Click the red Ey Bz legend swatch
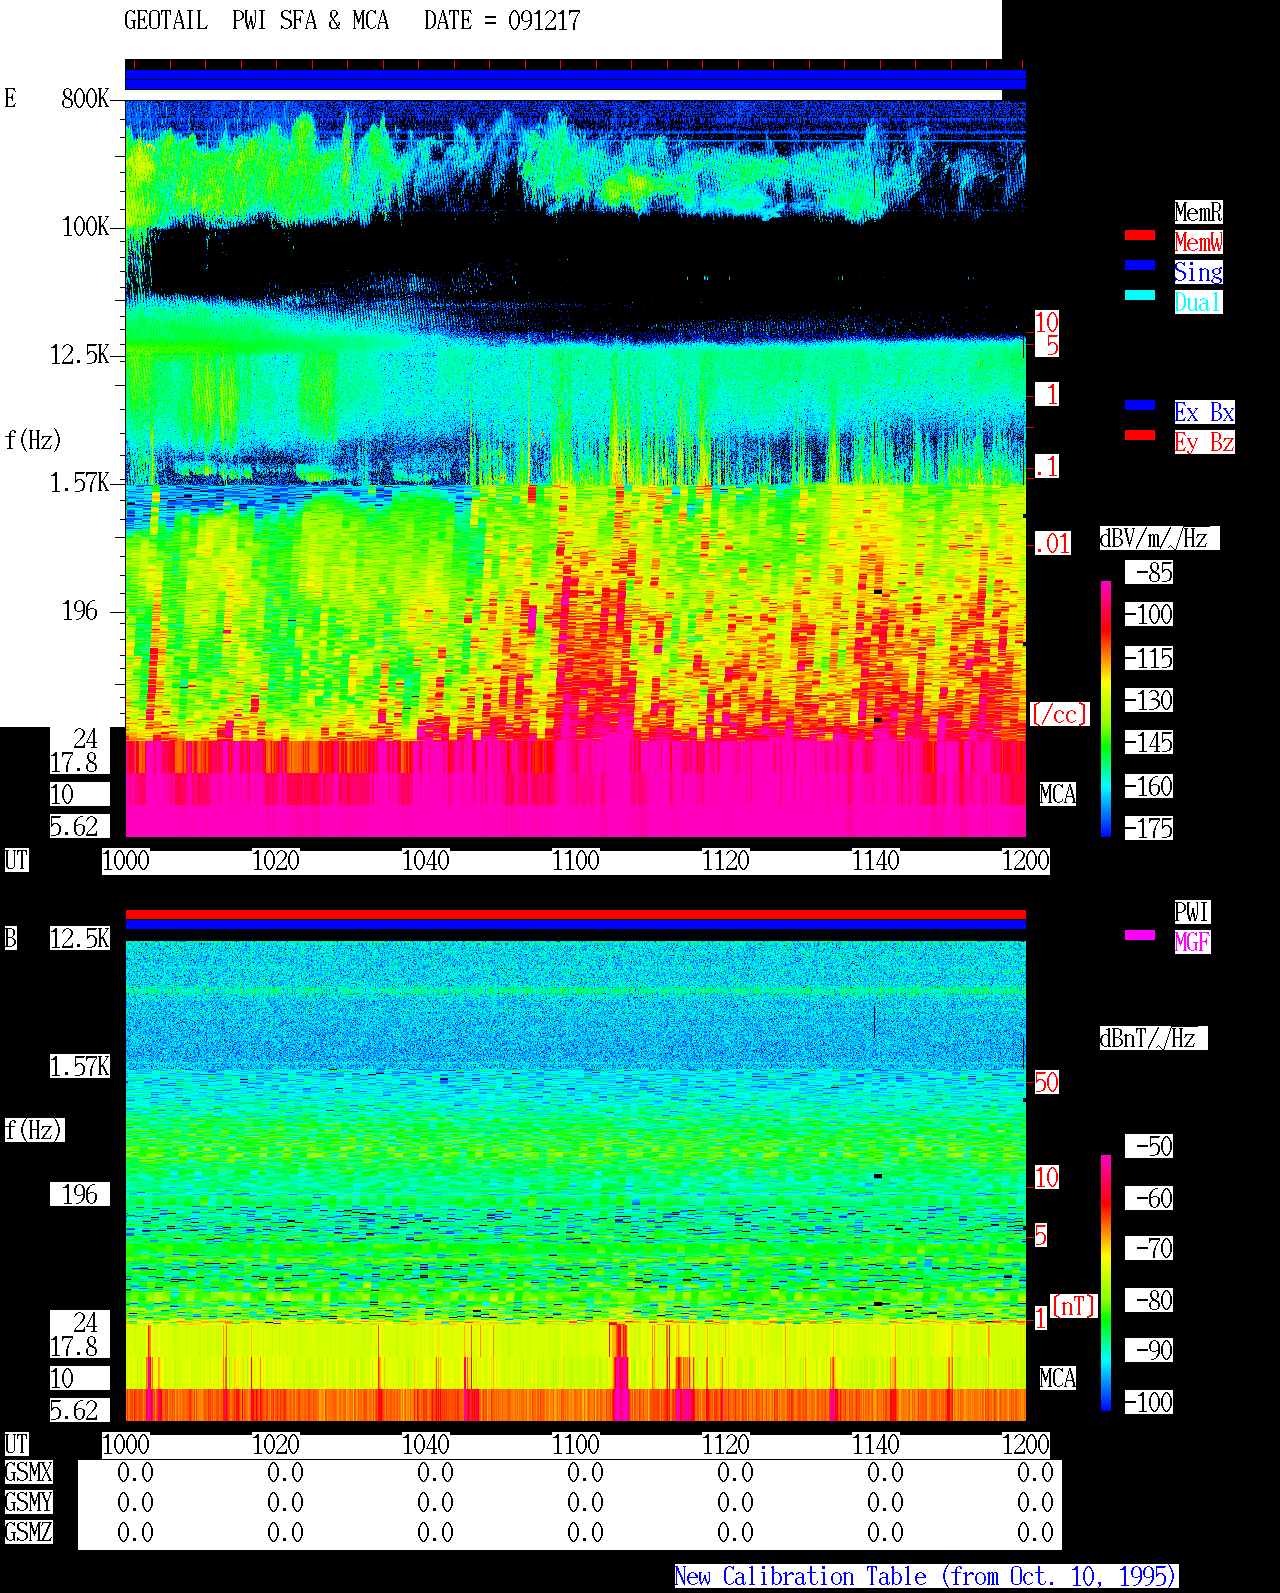The width and height of the screenshot is (1280, 1593). (1140, 435)
